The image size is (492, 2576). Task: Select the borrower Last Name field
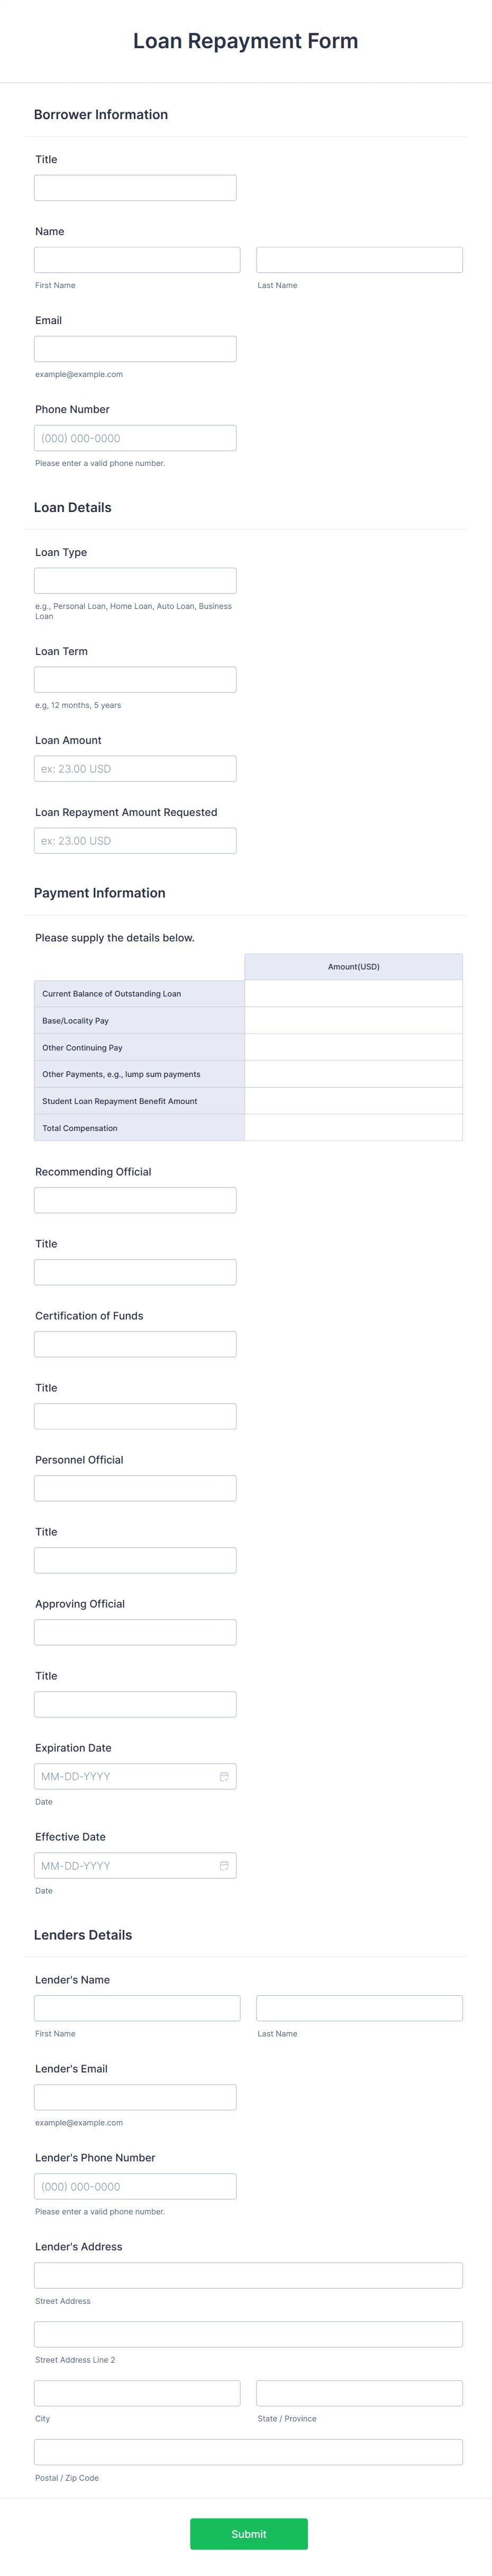pos(360,259)
